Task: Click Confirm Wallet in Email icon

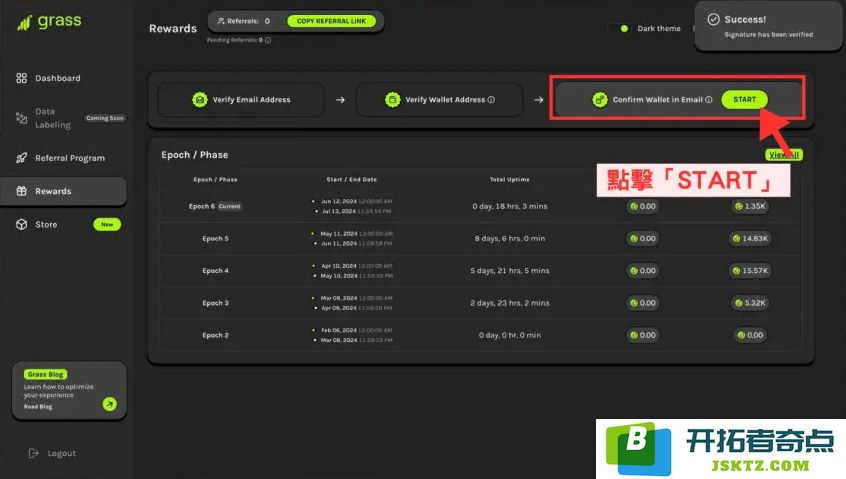Action: 599,100
